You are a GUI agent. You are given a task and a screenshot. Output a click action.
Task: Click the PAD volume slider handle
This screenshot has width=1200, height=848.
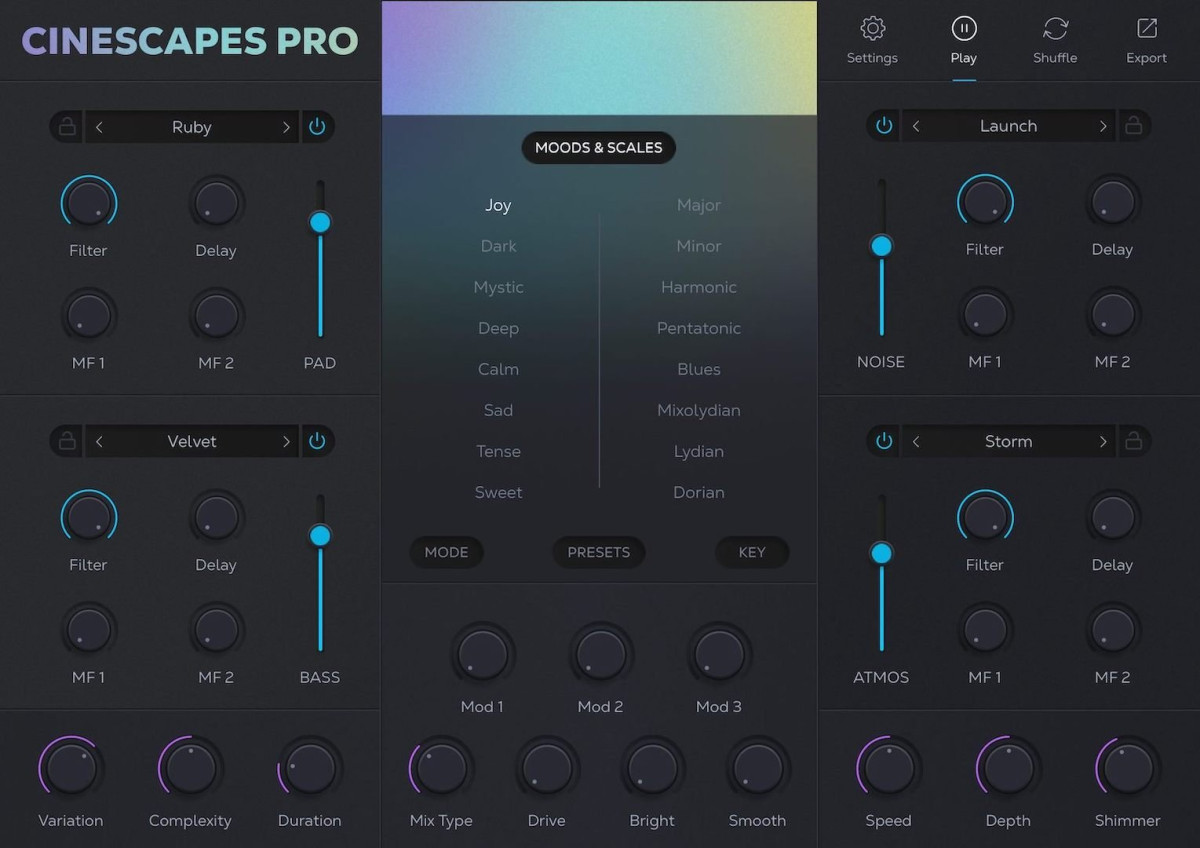tap(320, 222)
